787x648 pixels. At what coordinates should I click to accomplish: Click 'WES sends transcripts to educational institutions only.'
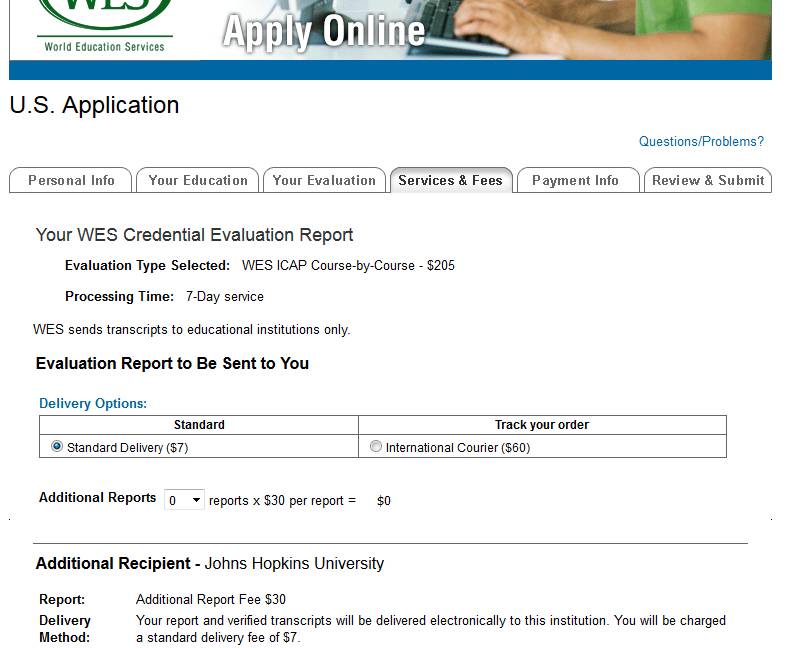[192, 330]
